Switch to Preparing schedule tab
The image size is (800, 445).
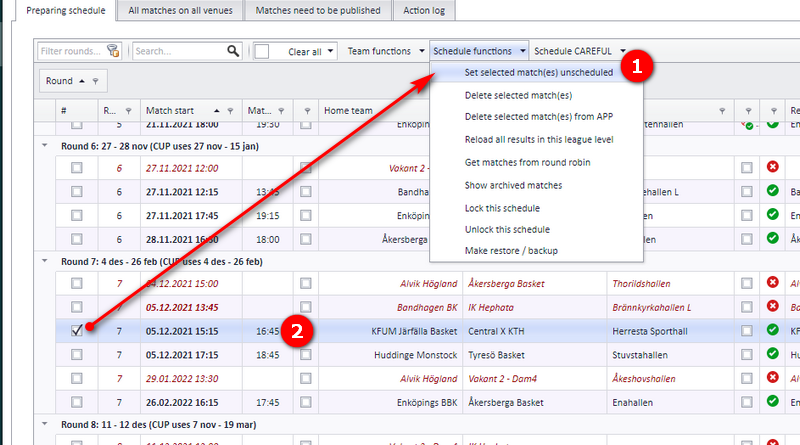click(66, 10)
